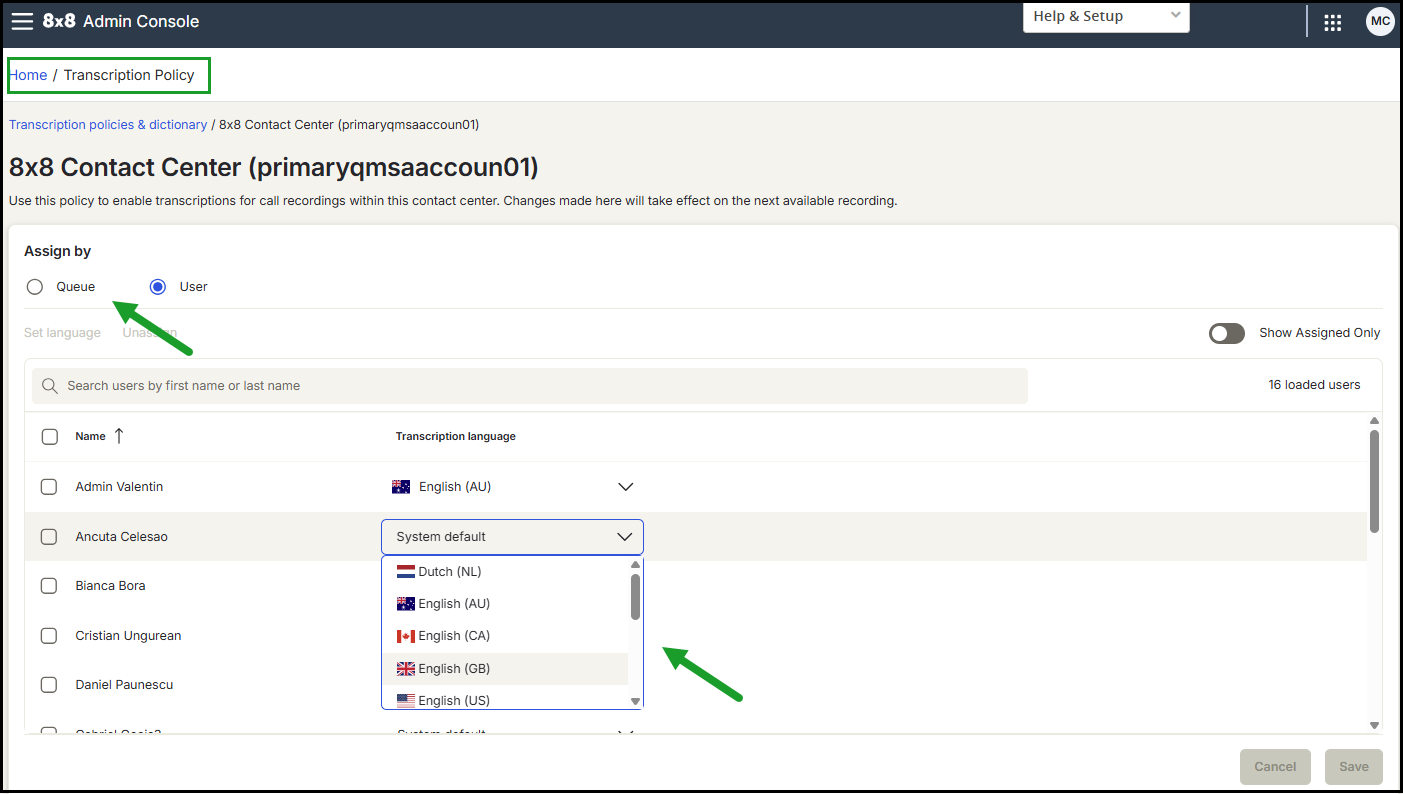Viewport: 1403px width, 794px height.
Task: Click the language list scrollbar thumb
Action: tap(635, 596)
